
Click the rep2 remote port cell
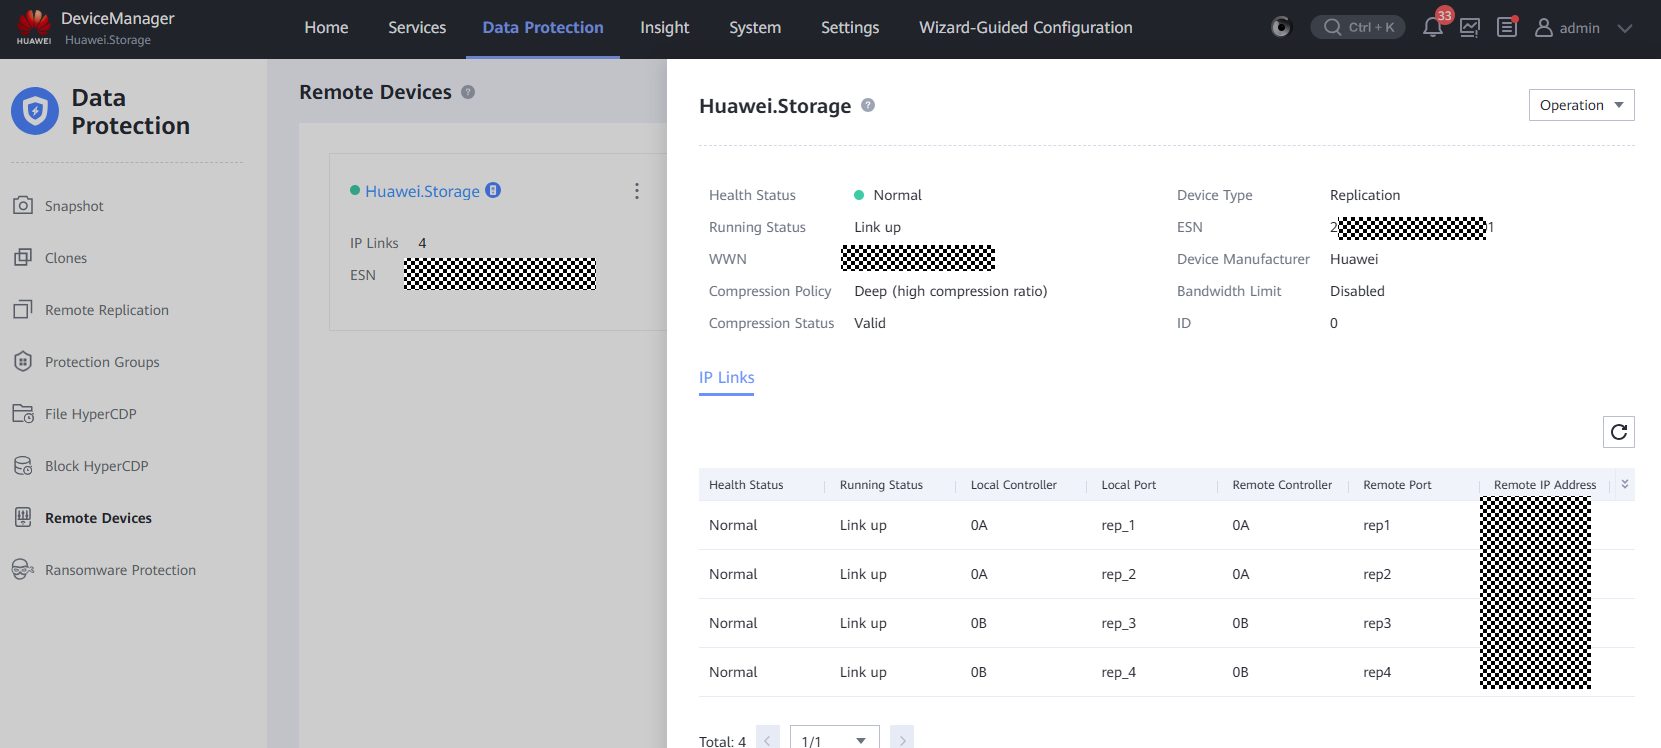[x=1377, y=574]
